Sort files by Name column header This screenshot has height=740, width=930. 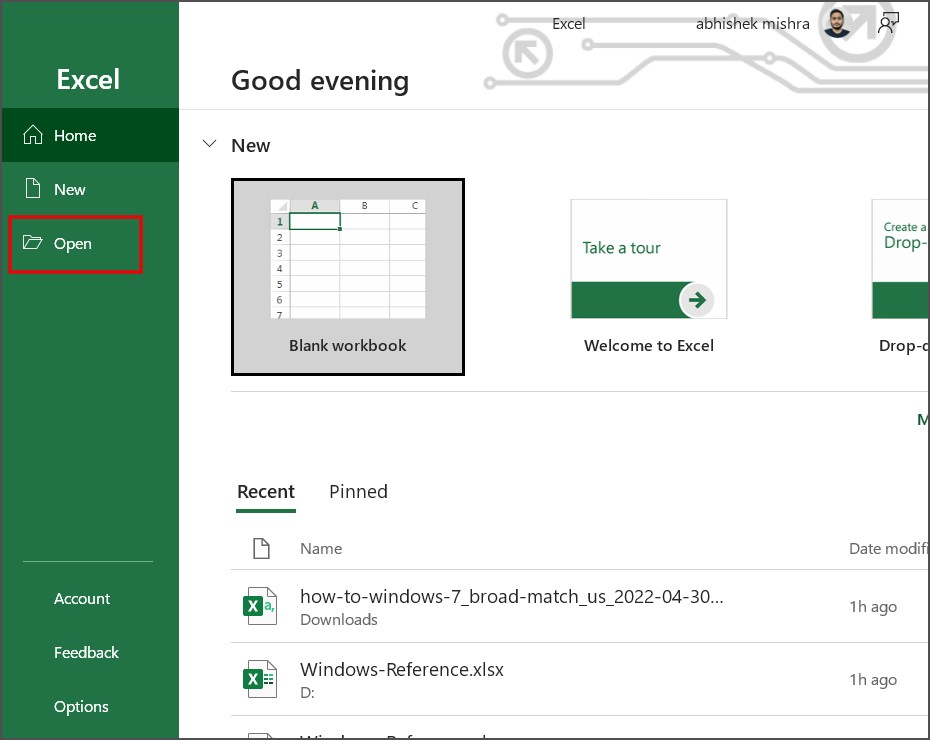tap(321, 548)
